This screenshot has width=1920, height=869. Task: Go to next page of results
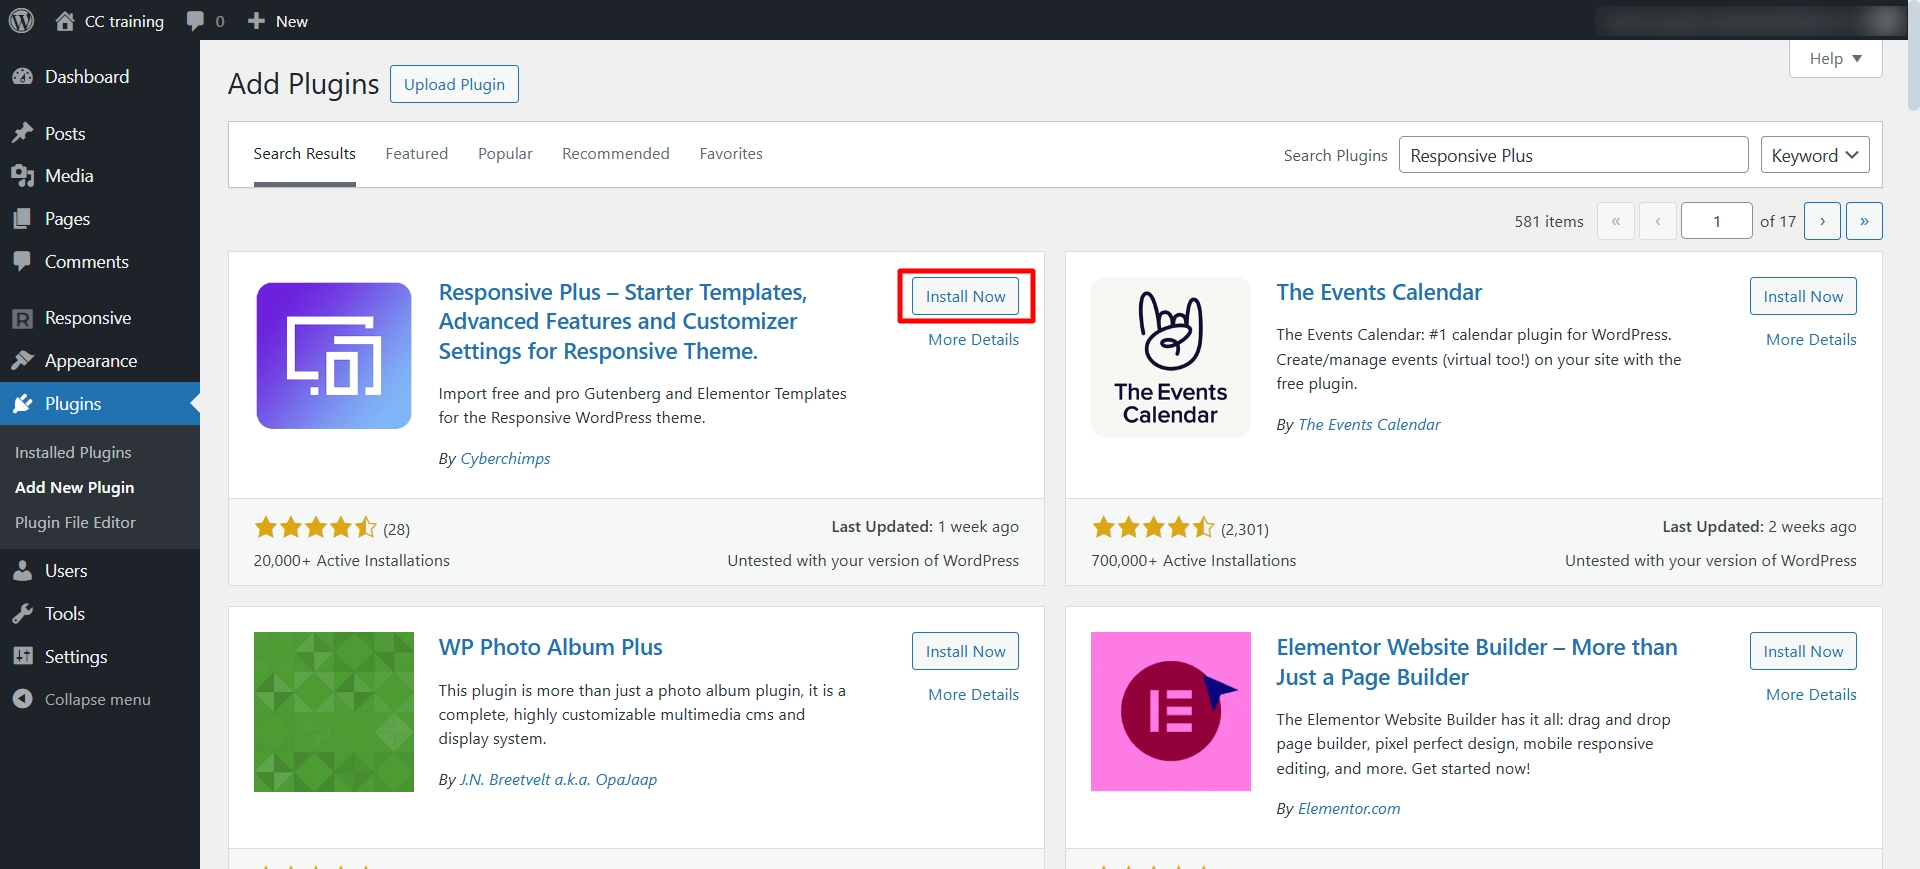[x=1822, y=221]
